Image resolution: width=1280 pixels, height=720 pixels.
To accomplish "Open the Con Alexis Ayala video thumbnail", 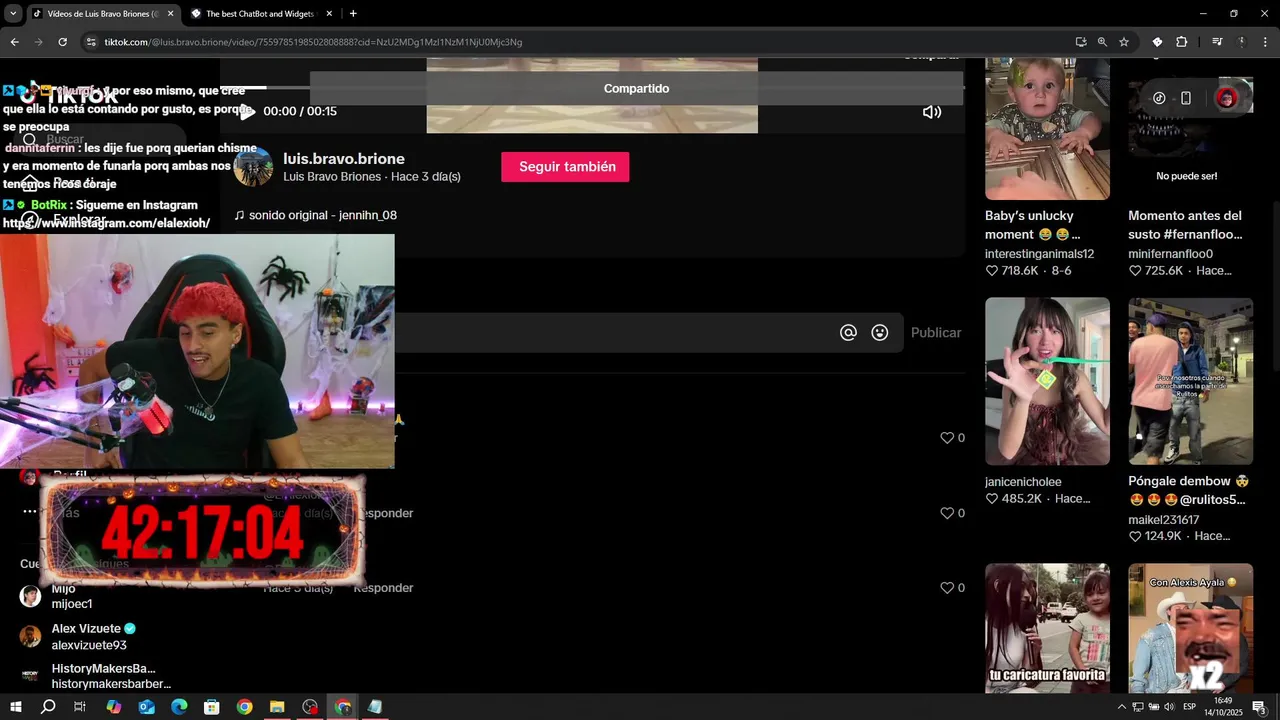I will [1190, 628].
